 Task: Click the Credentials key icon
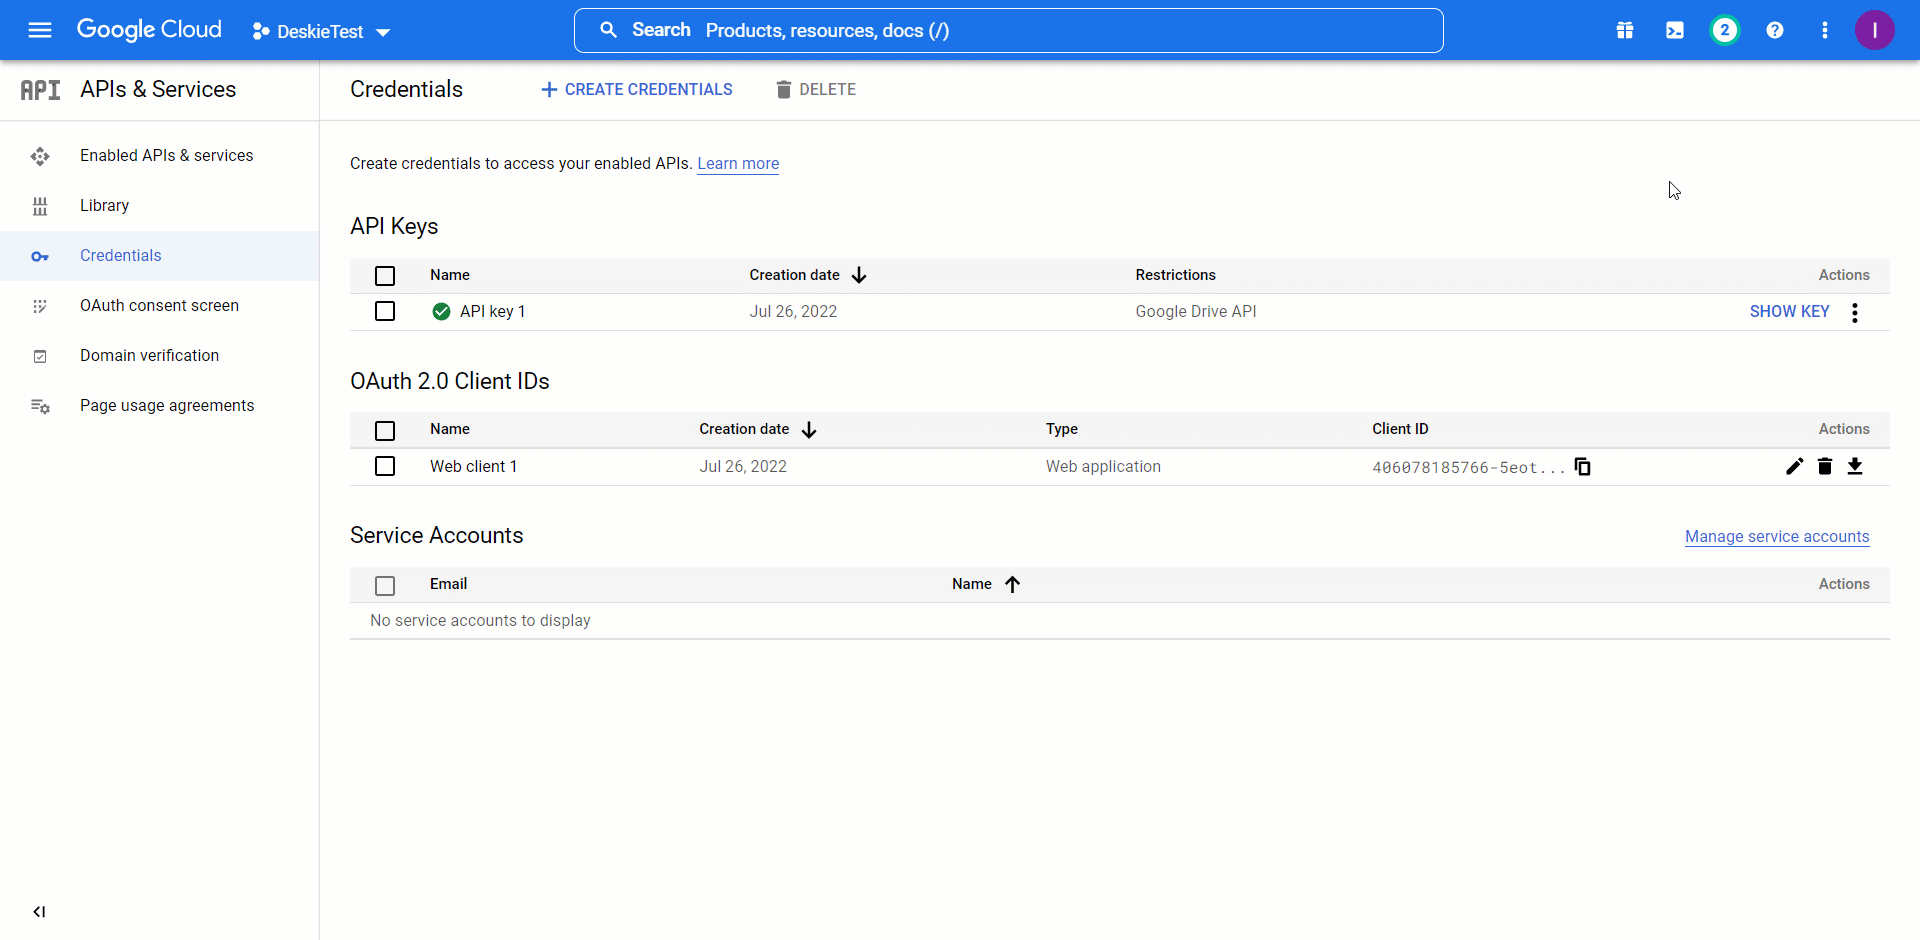40,256
